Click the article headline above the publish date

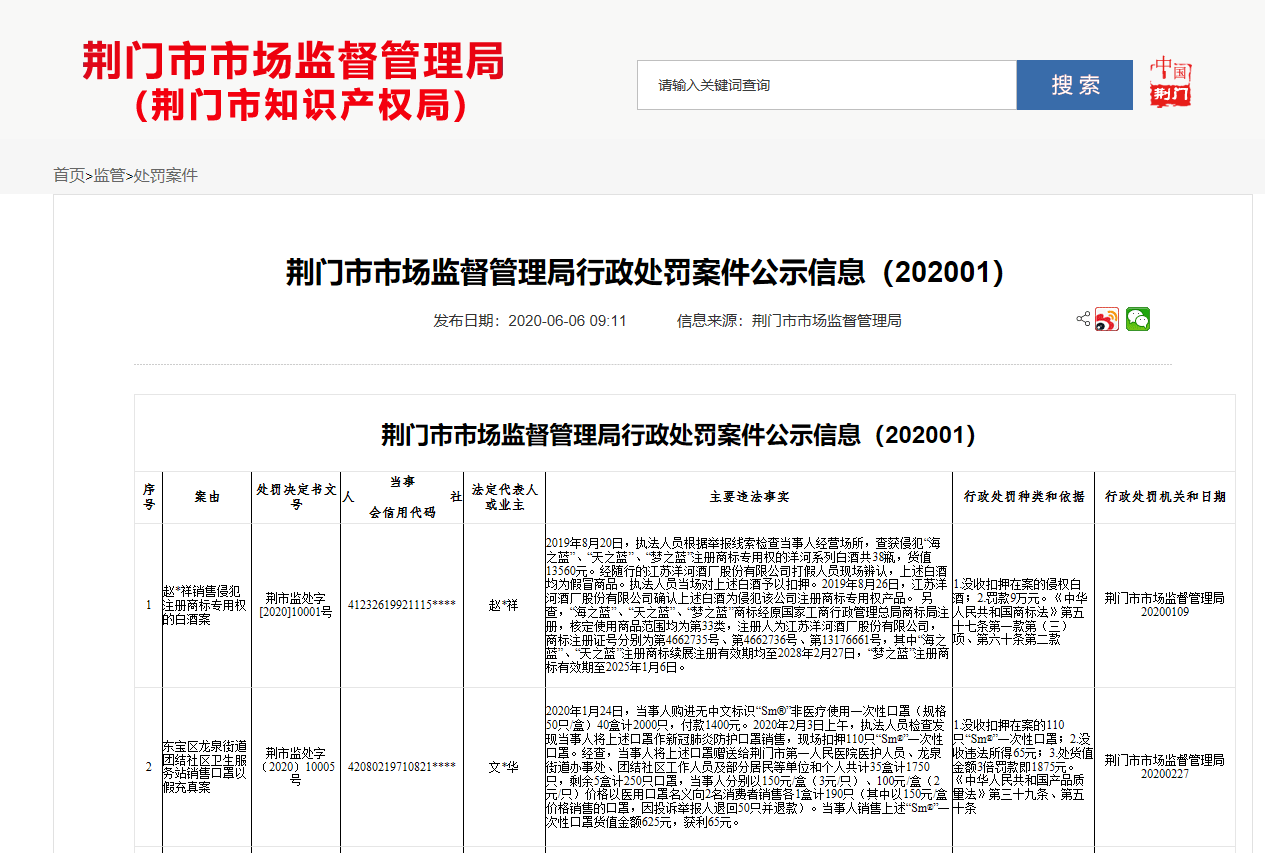point(645,272)
